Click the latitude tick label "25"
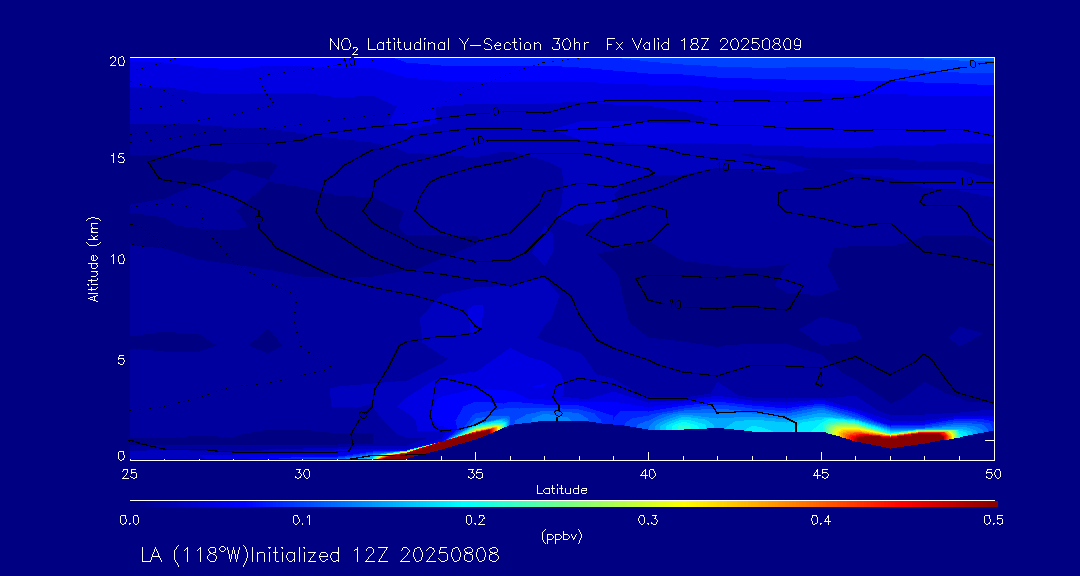Viewport: 1080px width, 576px height. click(x=129, y=474)
